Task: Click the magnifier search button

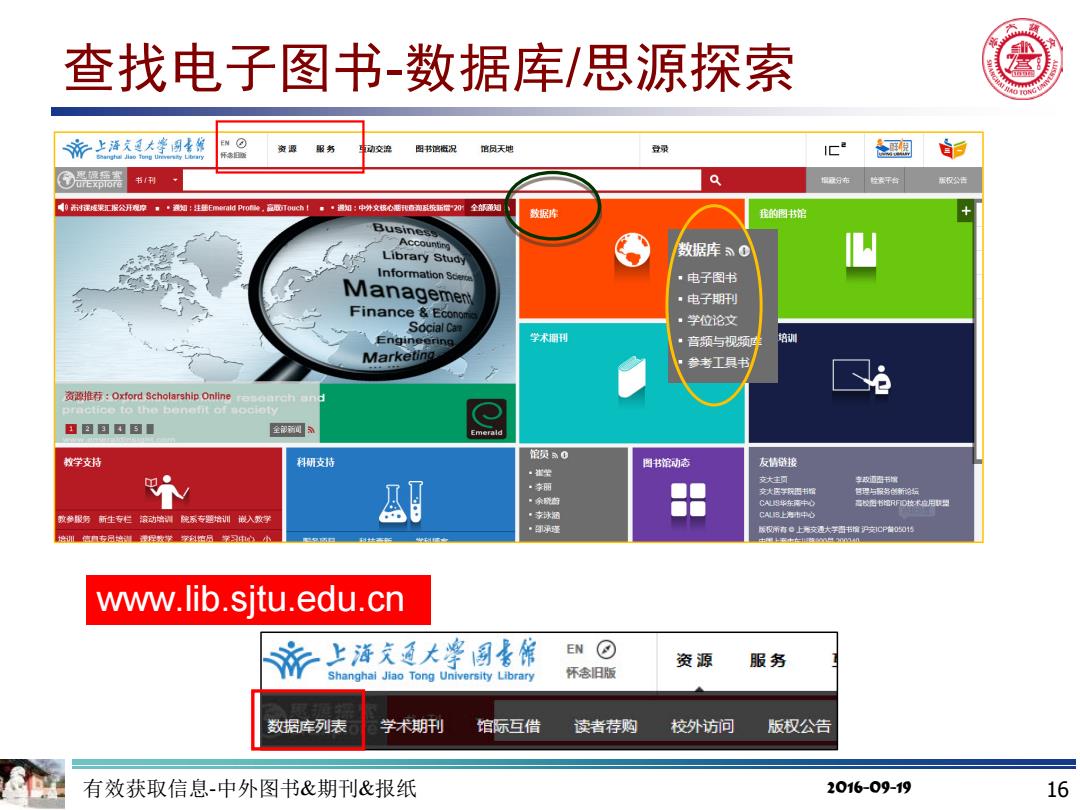Action: pyautogui.click(x=716, y=180)
